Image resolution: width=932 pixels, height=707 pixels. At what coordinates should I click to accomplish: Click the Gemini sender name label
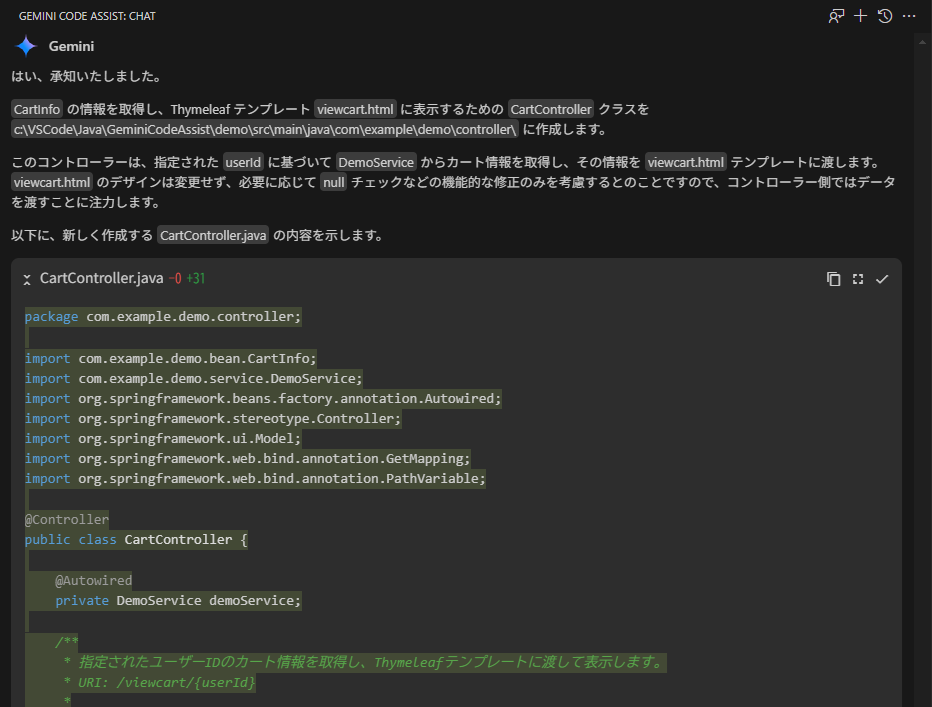(71, 46)
